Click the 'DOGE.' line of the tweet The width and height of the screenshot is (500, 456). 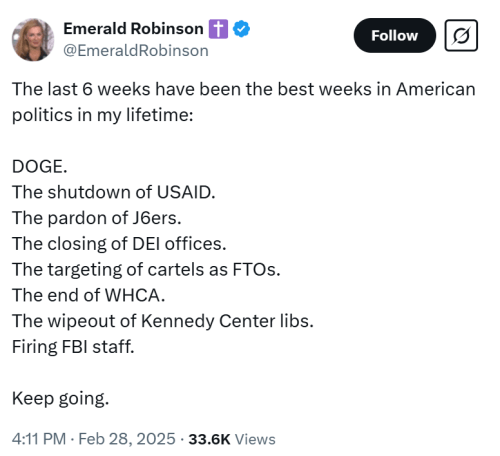pyautogui.click(x=40, y=166)
